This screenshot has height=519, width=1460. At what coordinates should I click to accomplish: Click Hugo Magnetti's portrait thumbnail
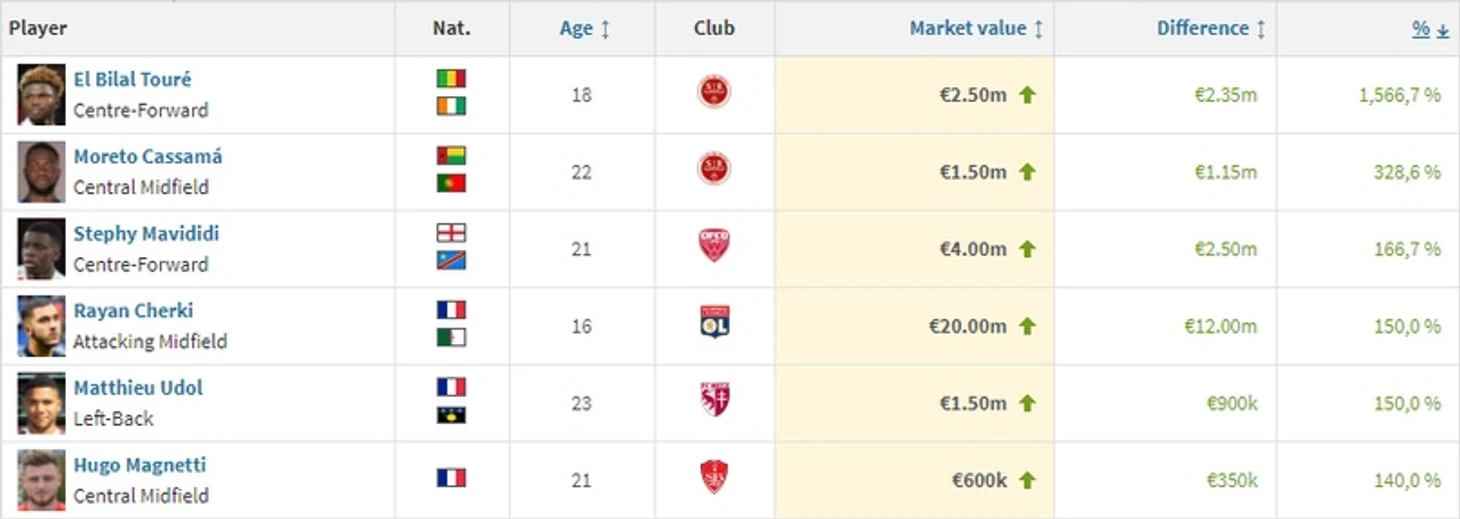click(x=41, y=480)
